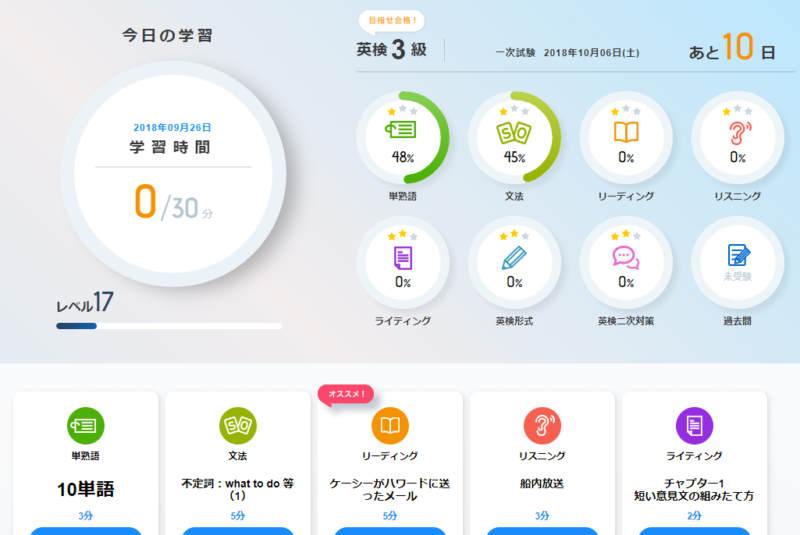
Task: Click the 英検形式 label
Action: [x=514, y=321]
